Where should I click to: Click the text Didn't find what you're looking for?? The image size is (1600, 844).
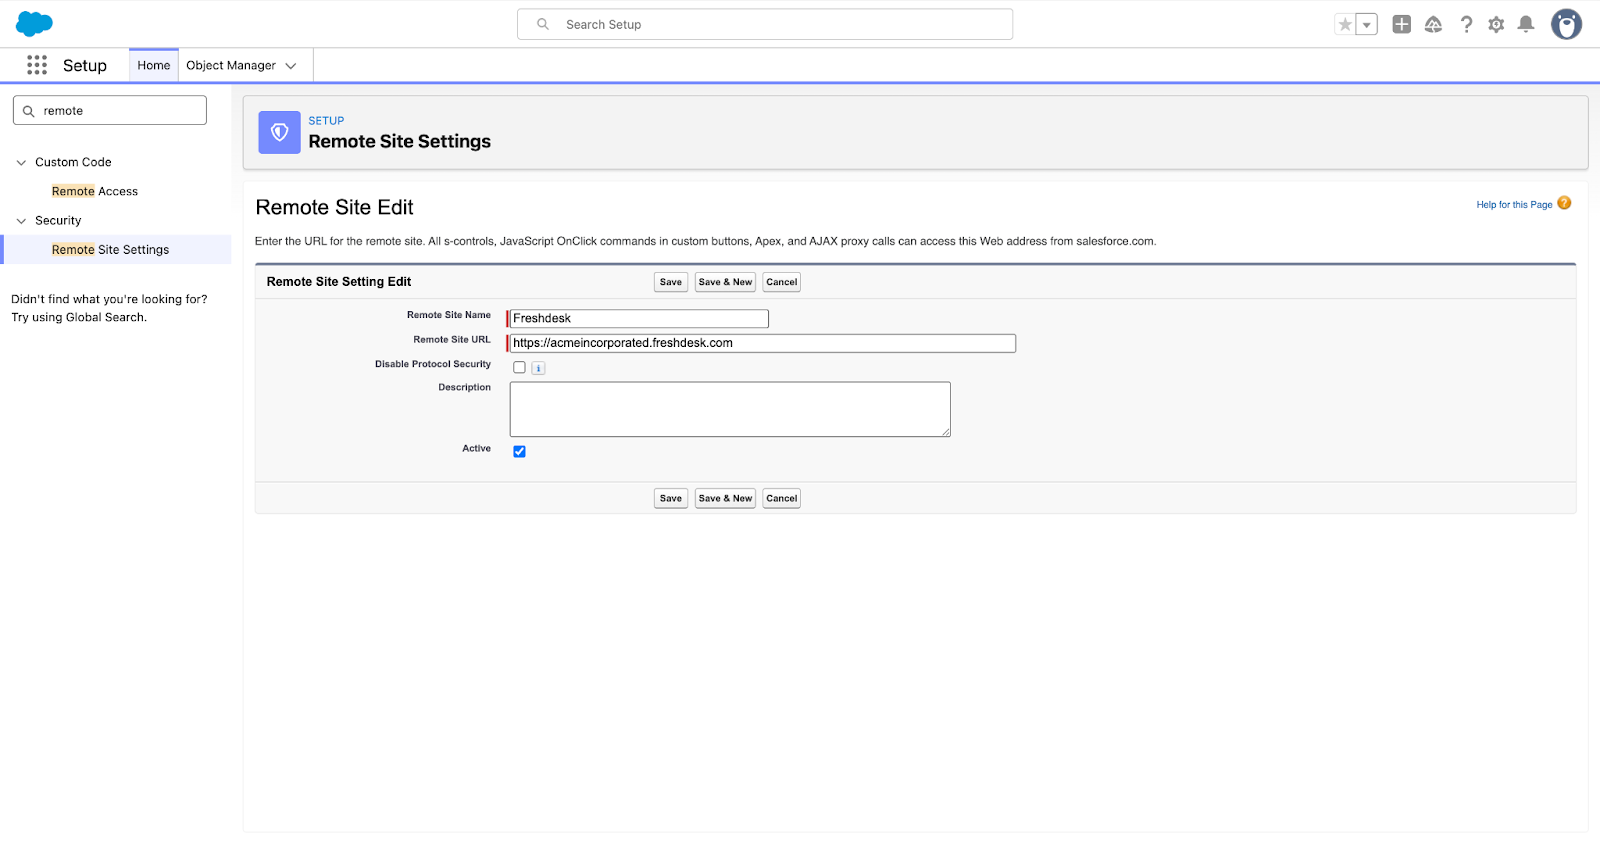coord(109,299)
